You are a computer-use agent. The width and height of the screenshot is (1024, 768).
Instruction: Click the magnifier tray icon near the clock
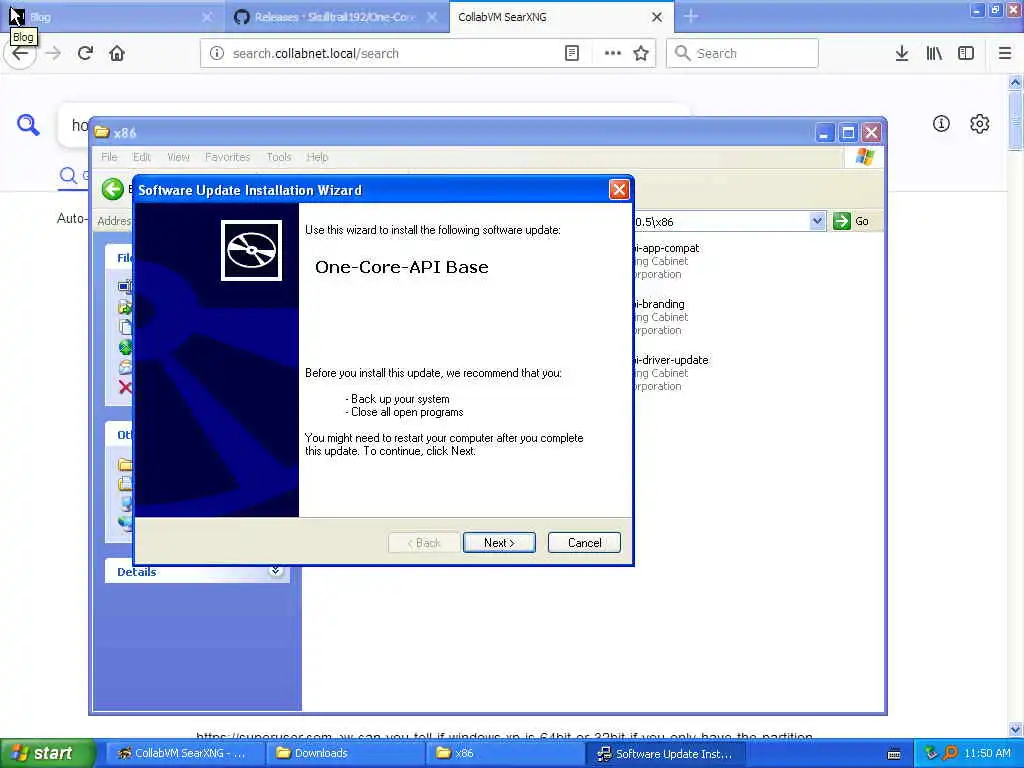950,753
